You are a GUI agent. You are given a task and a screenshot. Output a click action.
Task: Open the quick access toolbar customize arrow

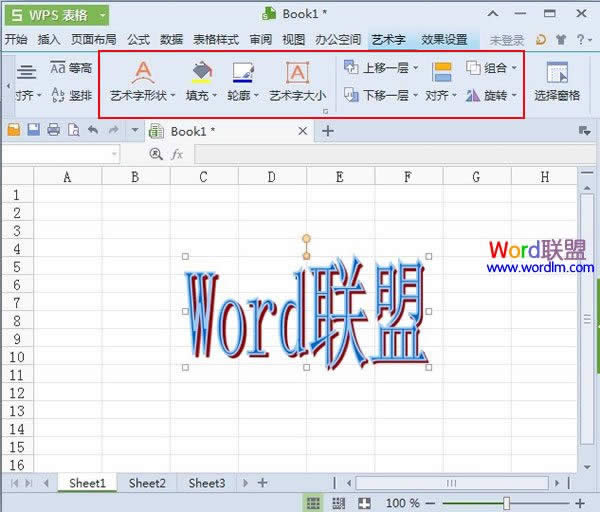click(135, 130)
